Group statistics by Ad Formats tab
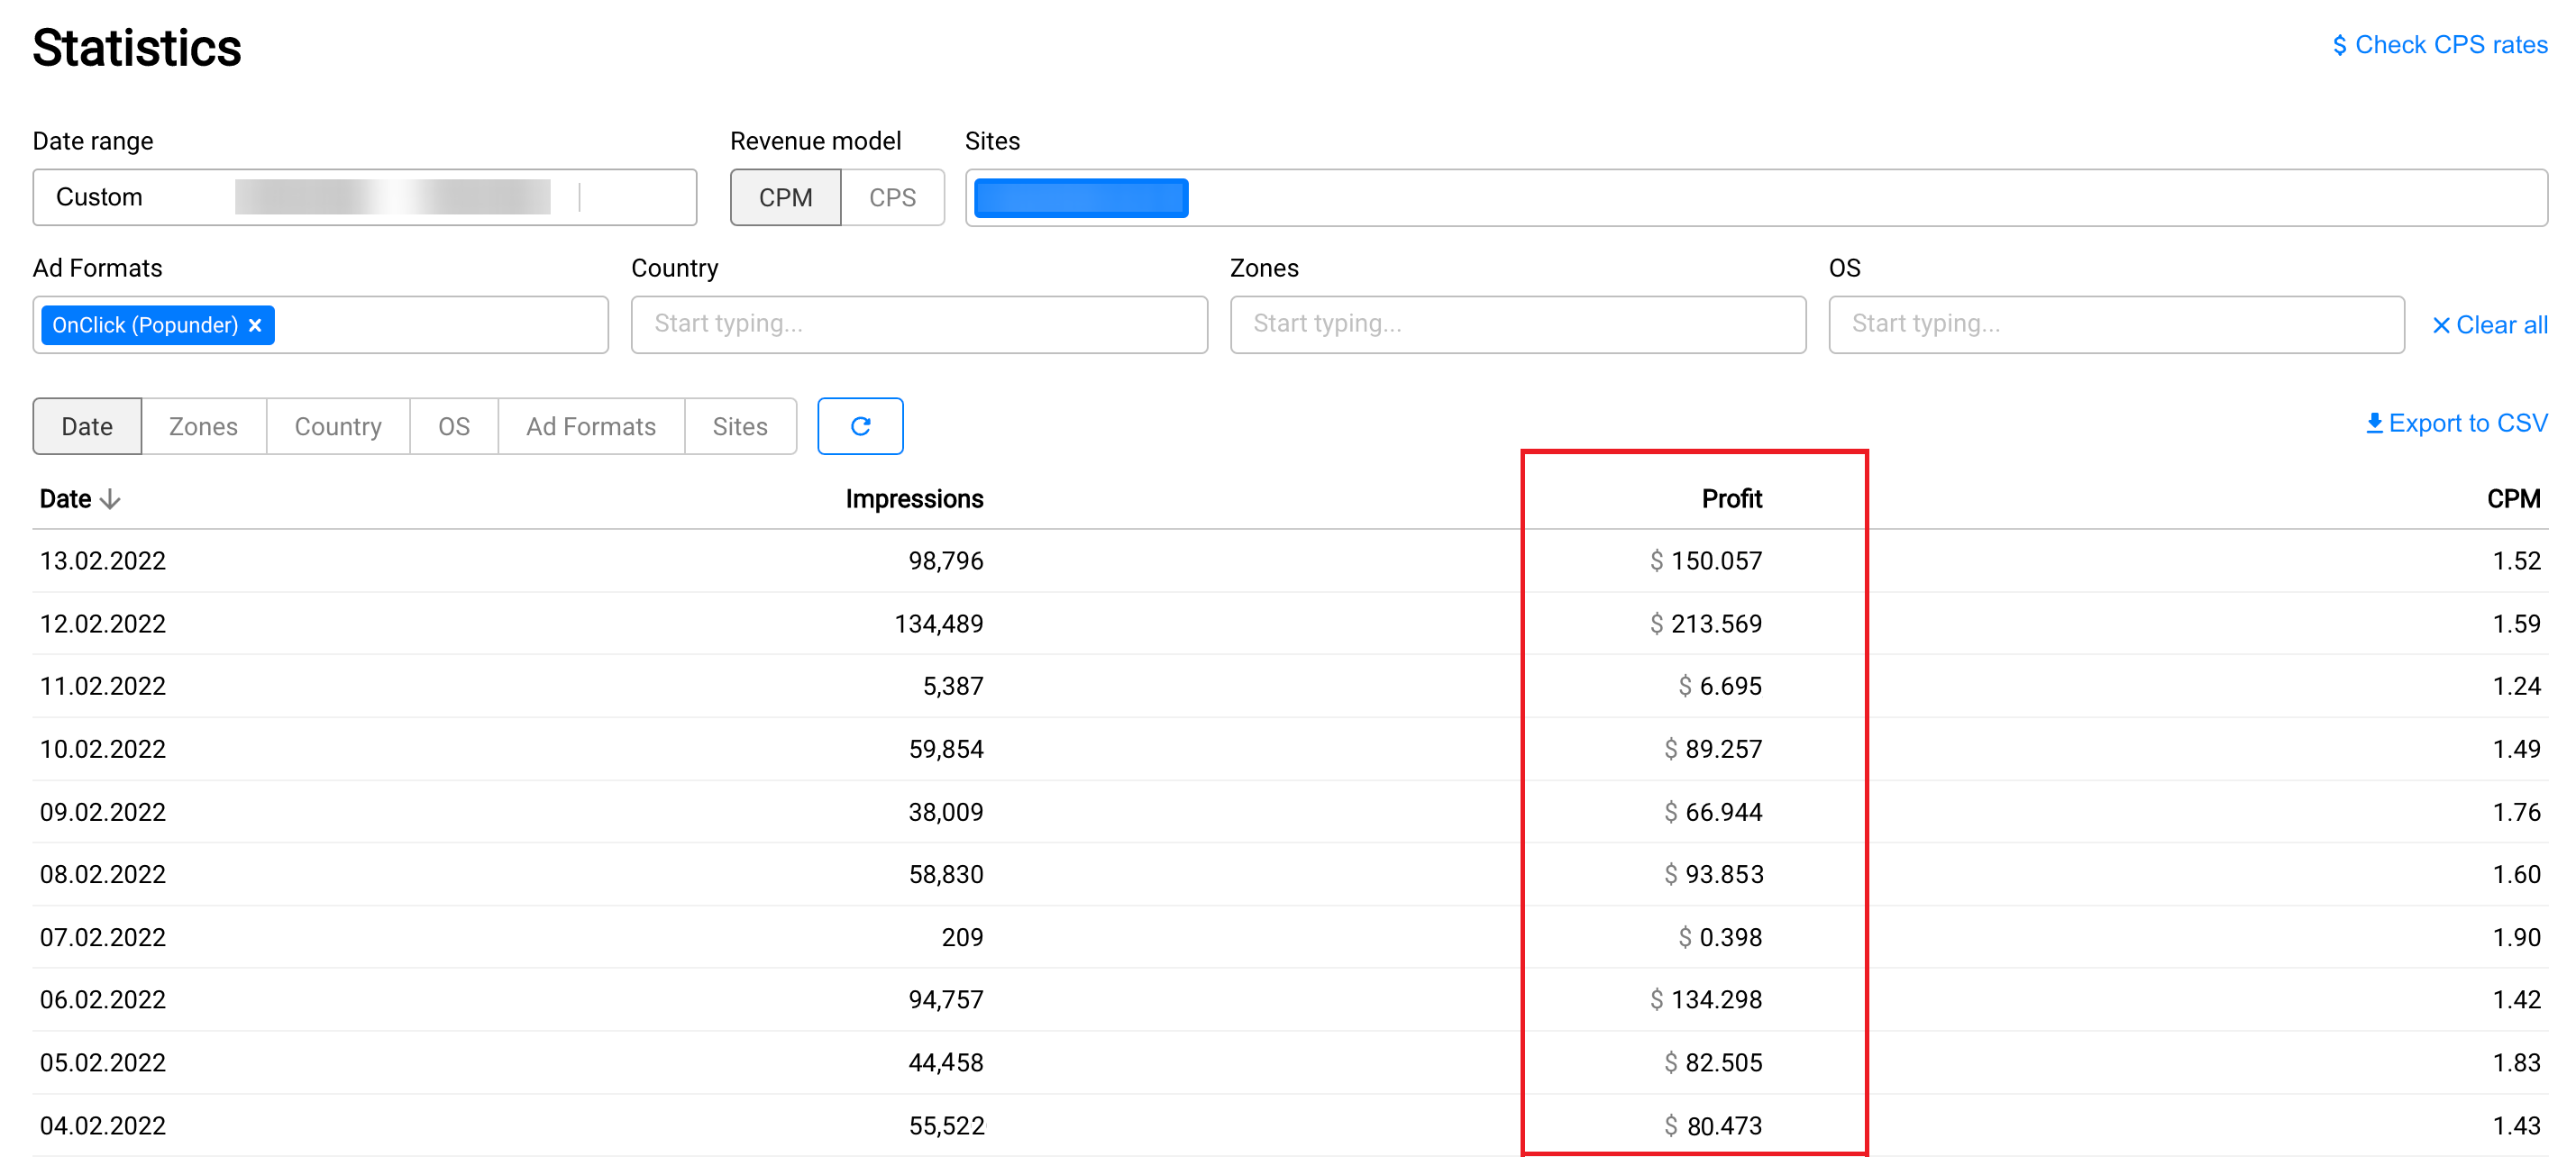This screenshot has height=1157, width=2576. (590, 426)
